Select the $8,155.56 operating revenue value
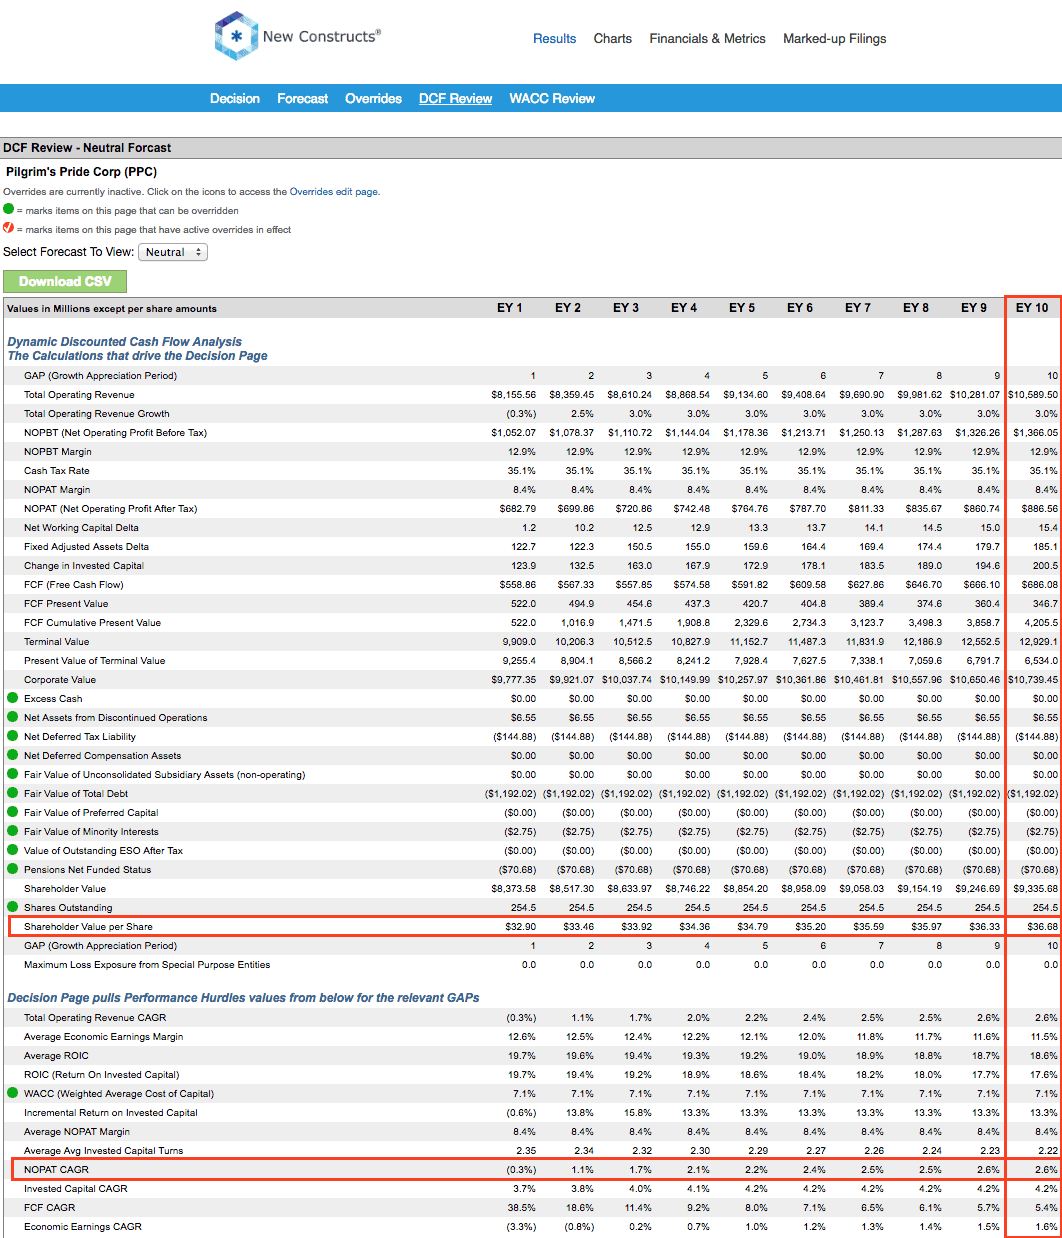The image size is (1062, 1238). point(514,395)
